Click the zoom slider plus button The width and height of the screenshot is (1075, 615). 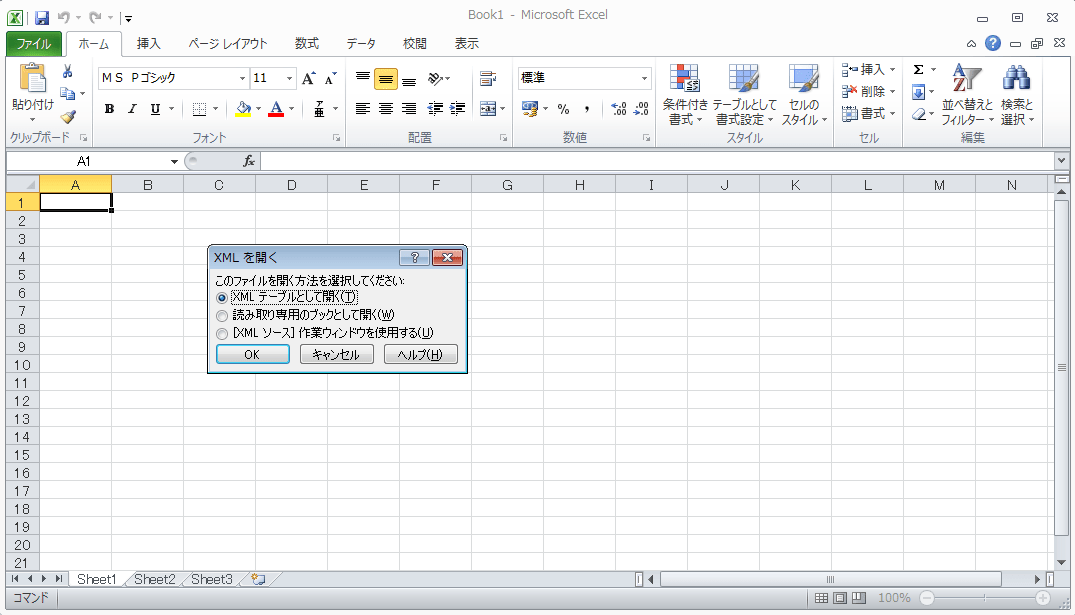tap(1043, 598)
